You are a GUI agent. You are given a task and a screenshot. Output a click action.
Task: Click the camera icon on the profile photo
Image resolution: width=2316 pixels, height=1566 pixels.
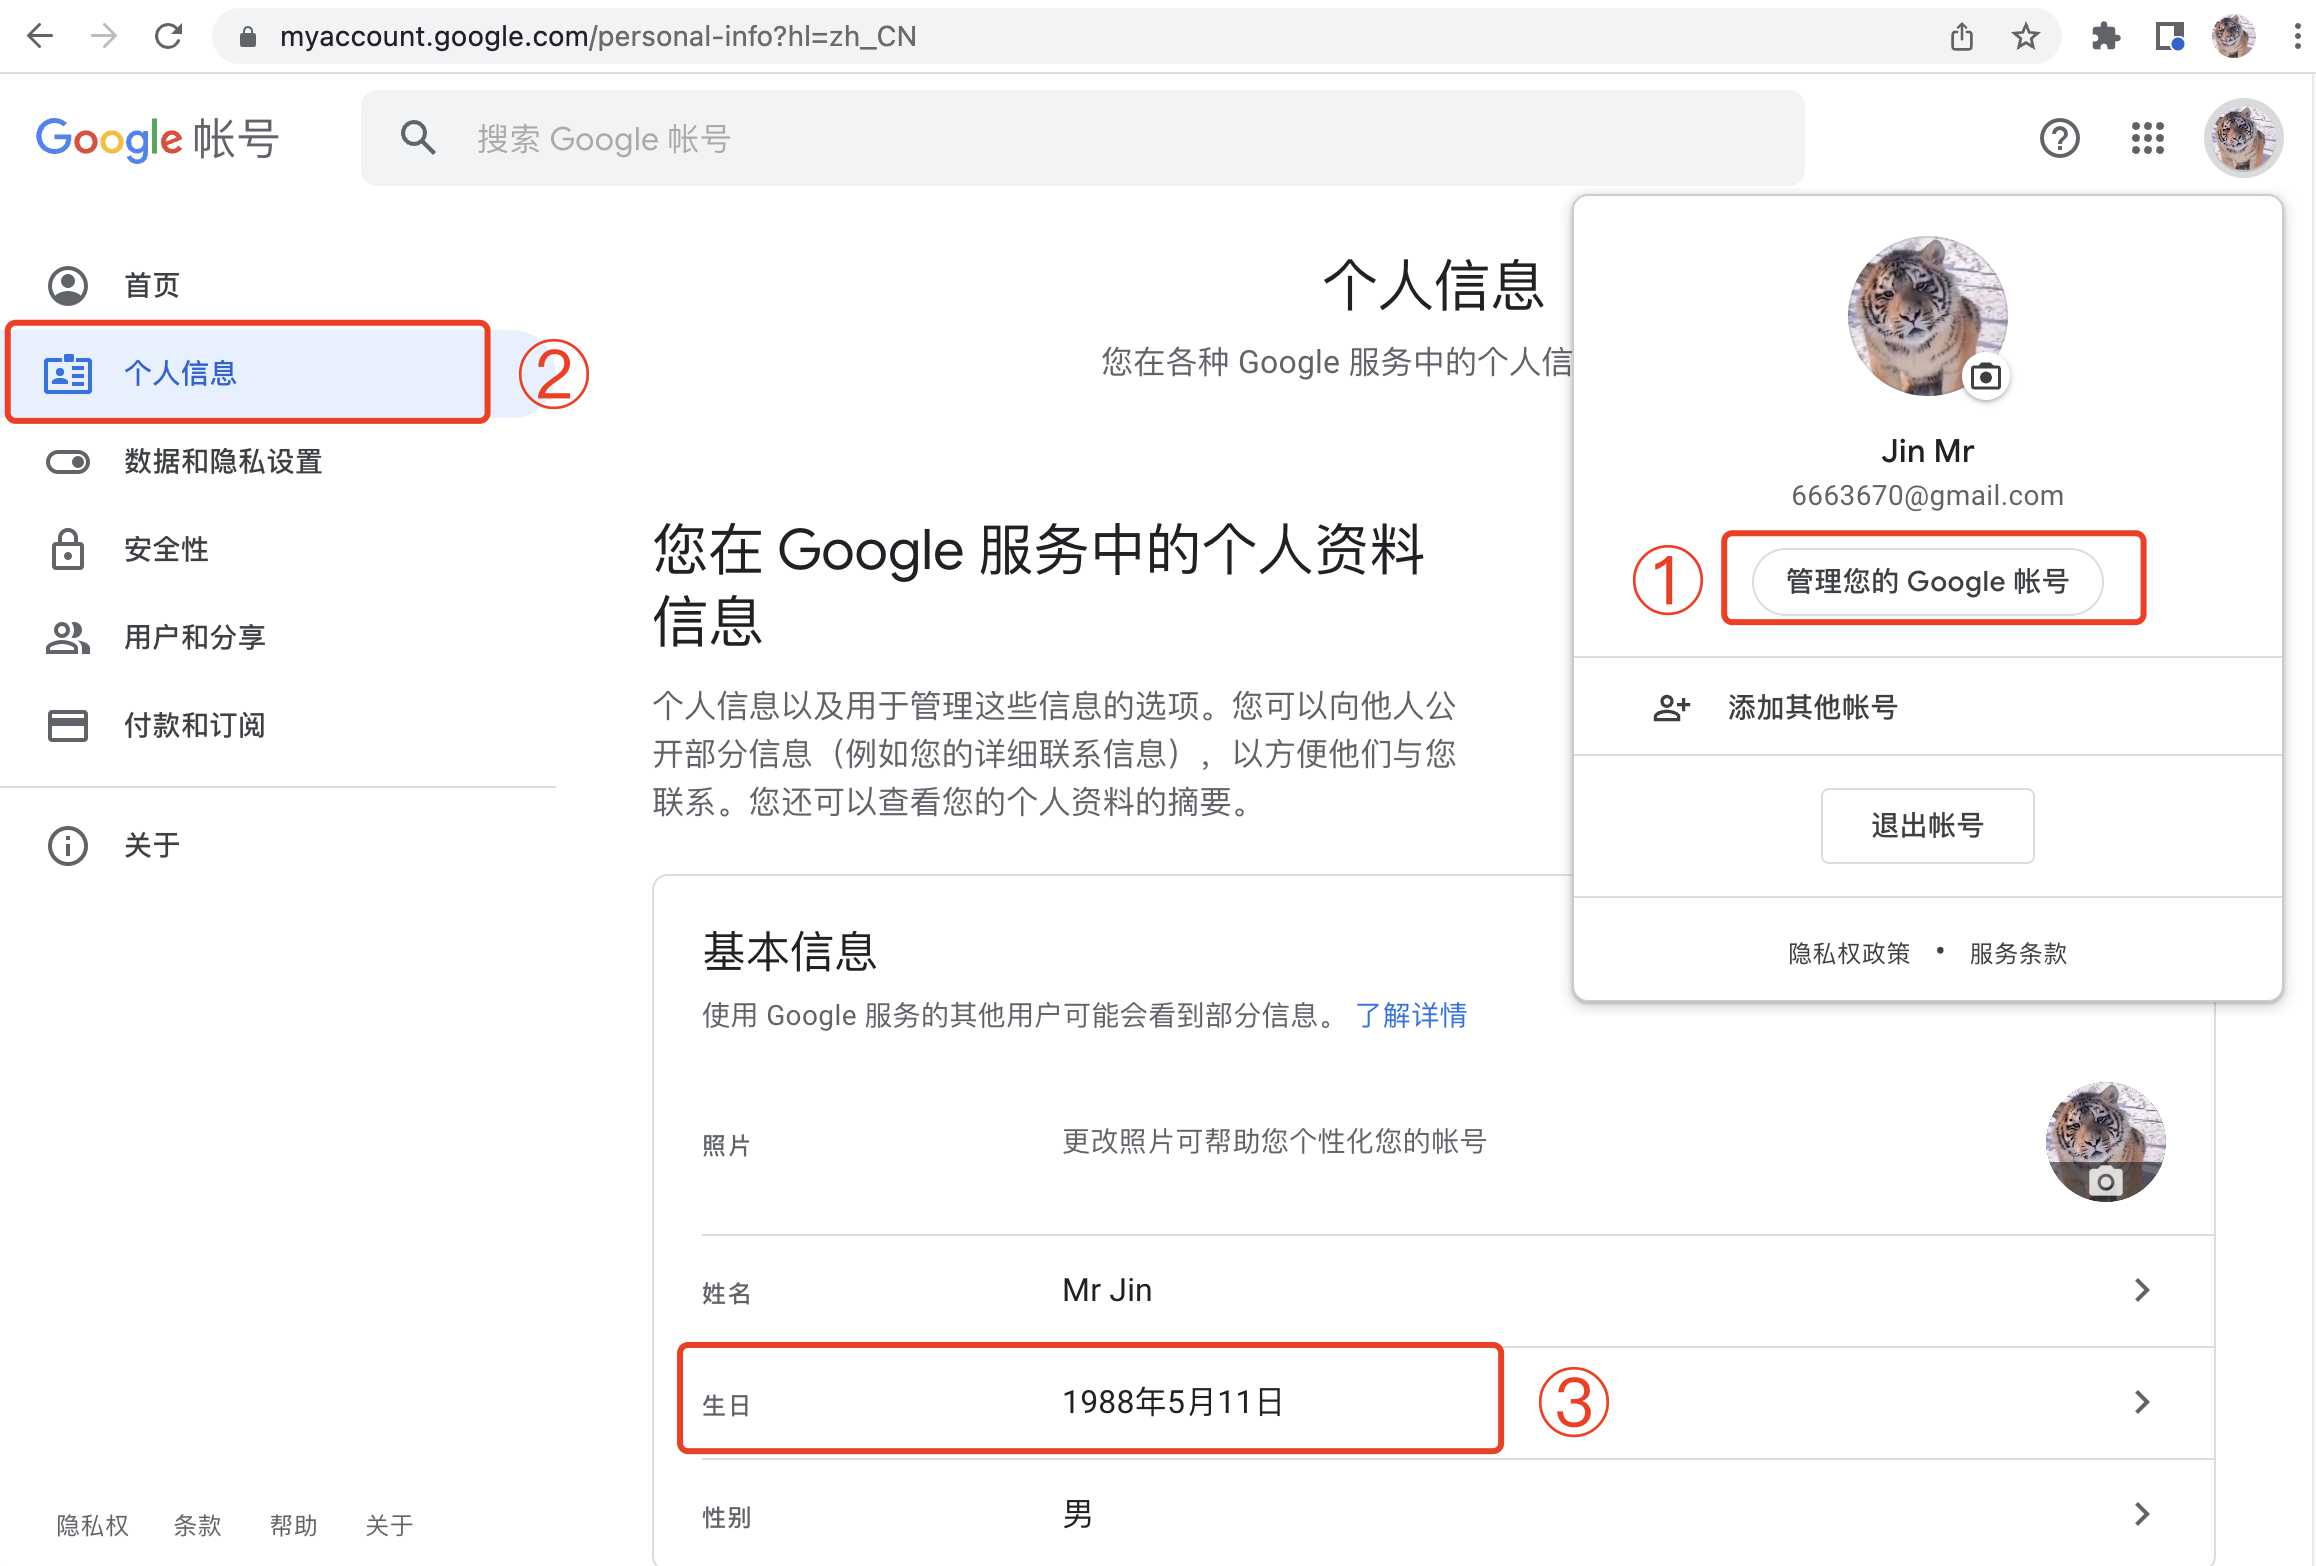1986,377
